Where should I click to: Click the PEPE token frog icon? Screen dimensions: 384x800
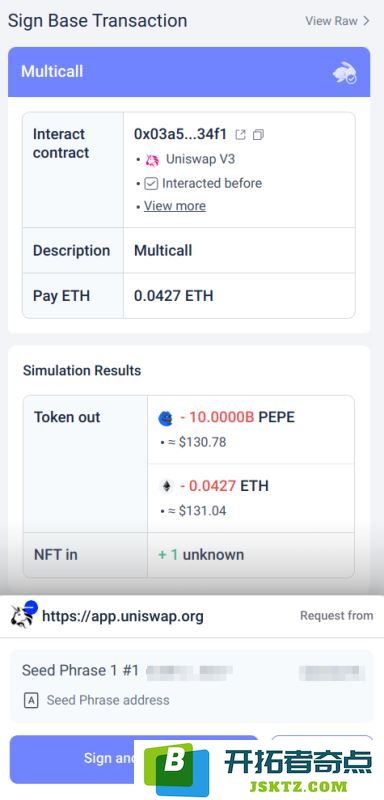[x=166, y=418]
